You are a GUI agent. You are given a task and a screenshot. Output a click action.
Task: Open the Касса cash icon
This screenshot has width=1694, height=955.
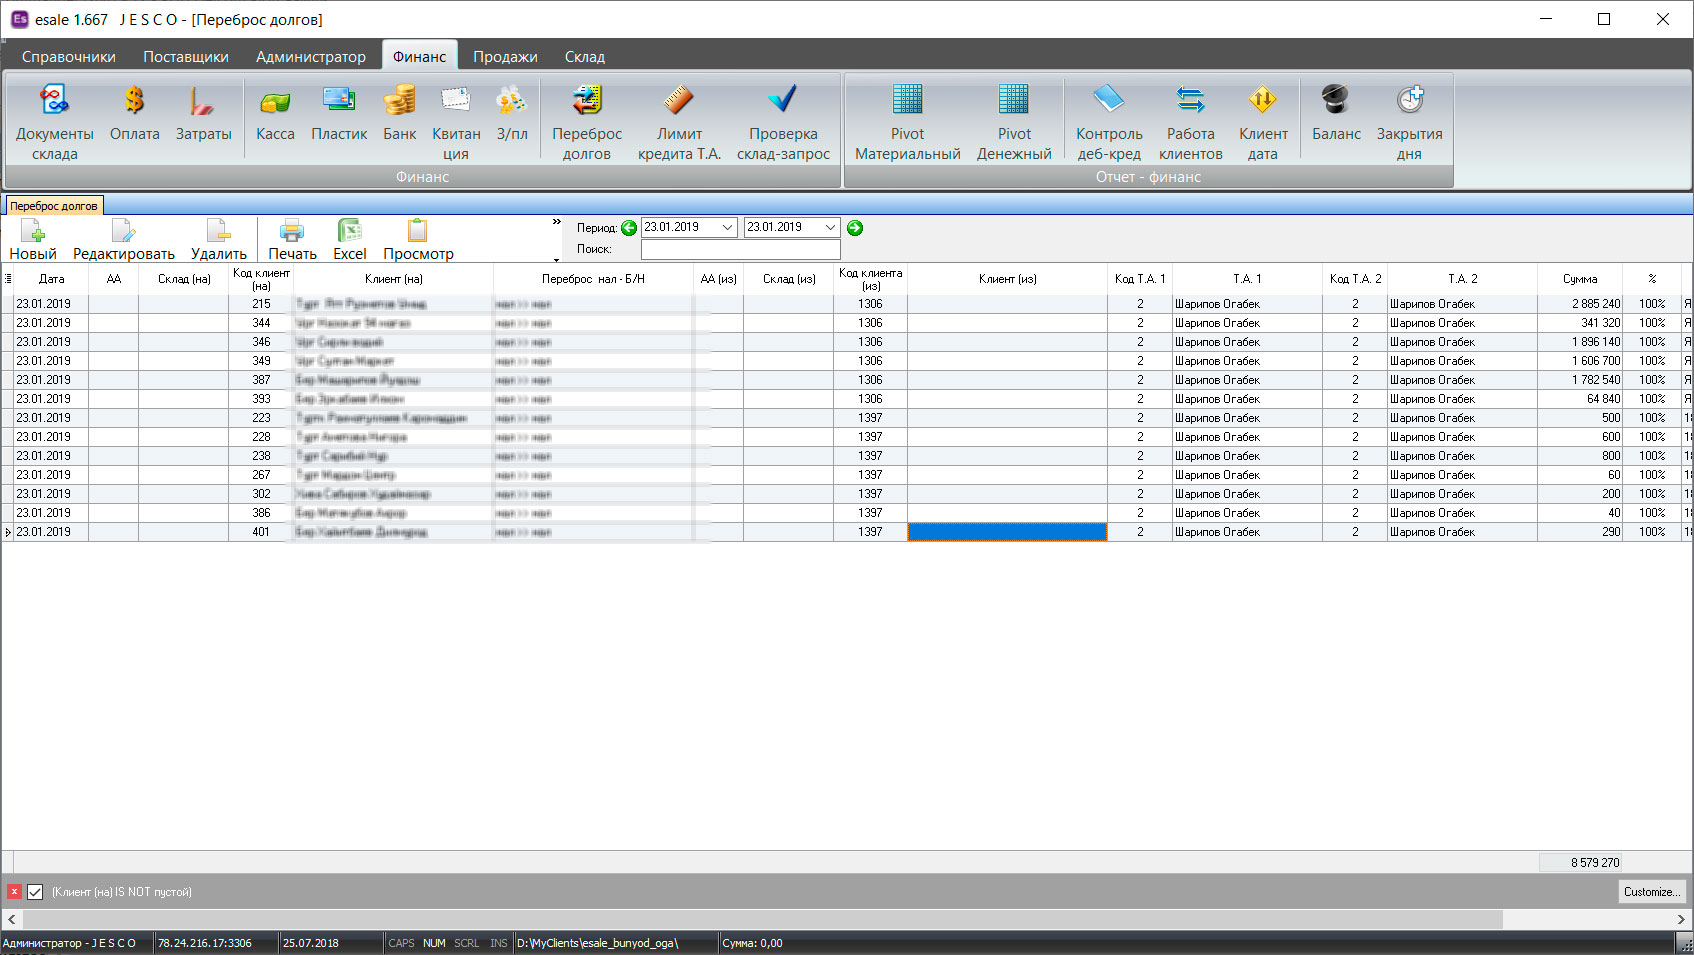click(275, 112)
